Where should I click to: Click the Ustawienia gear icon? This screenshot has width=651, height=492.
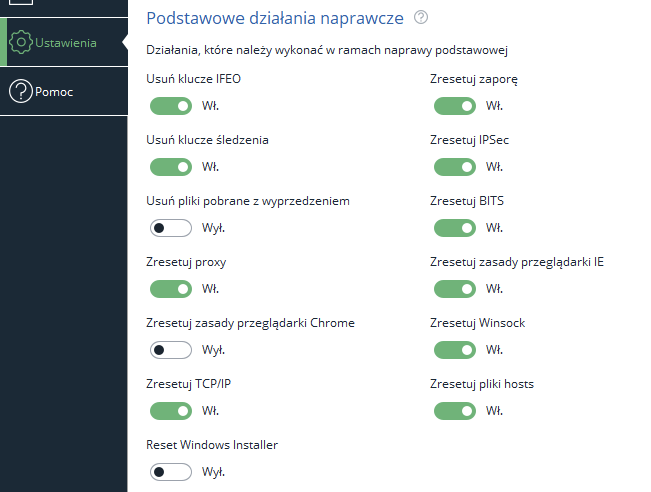[x=20, y=43]
